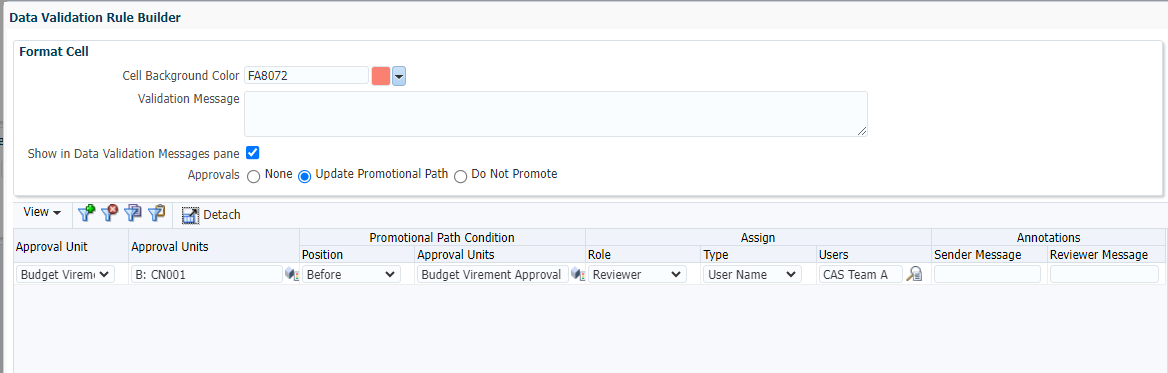Delete condition with red X funnel icon
Viewport: 1168px width, 373px height.
click(x=110, y=214)
